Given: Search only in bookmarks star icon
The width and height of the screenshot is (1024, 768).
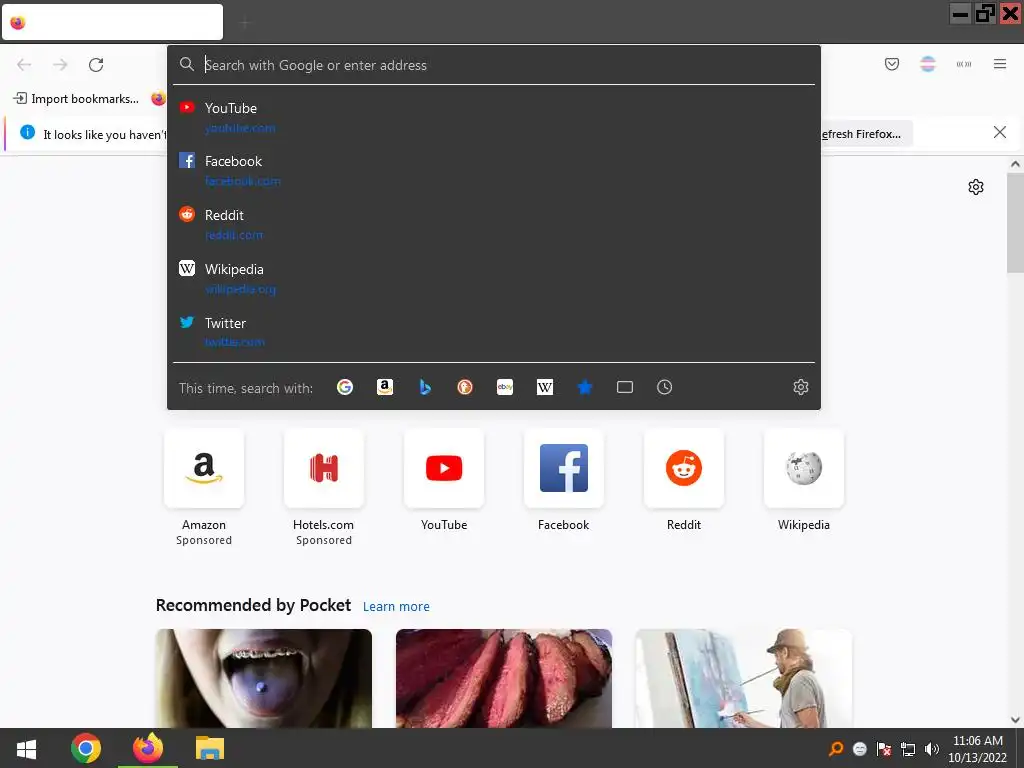Looking at the screenshot, I should tap(584, 387).
